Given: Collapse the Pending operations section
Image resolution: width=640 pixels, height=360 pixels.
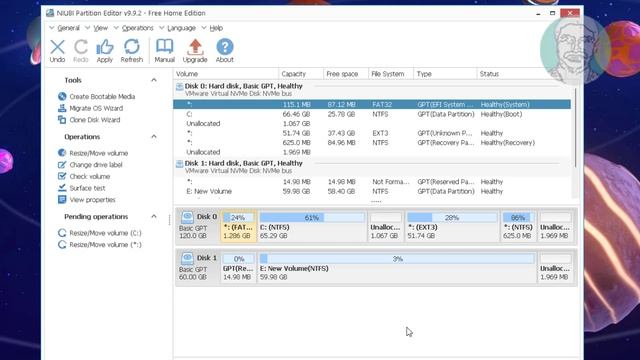Looking at the screenshot, I should coord(153,216).
